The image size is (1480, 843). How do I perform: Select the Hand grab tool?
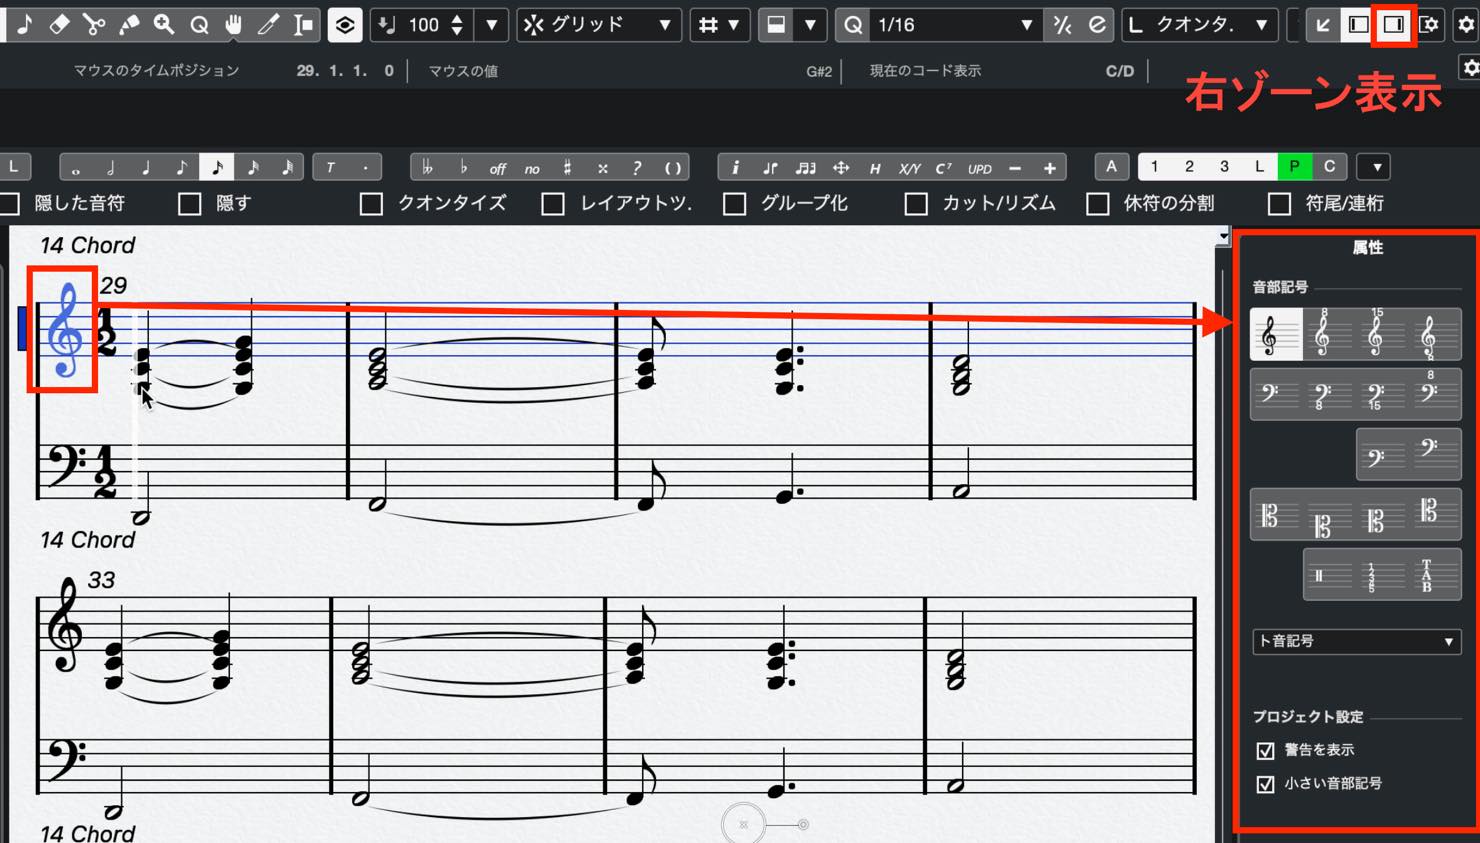233,24
